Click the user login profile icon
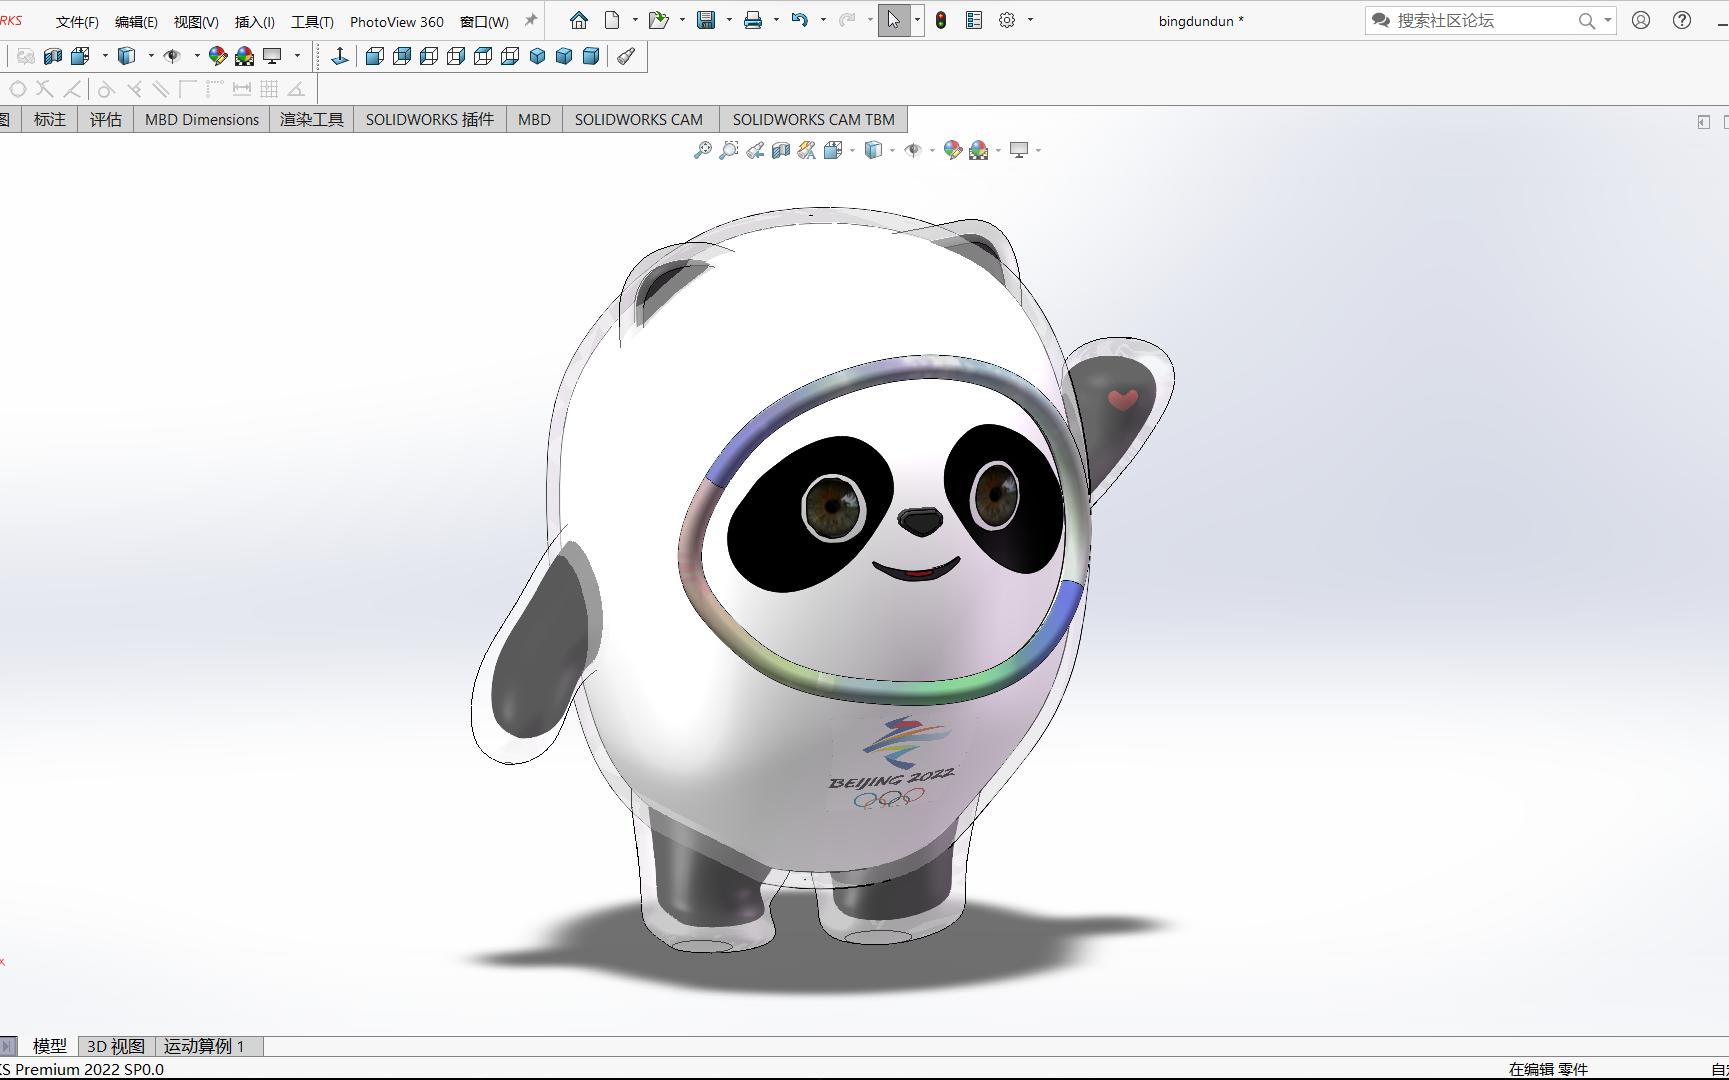The height and width of the screenshot is (1080, 1729). 1641,20
